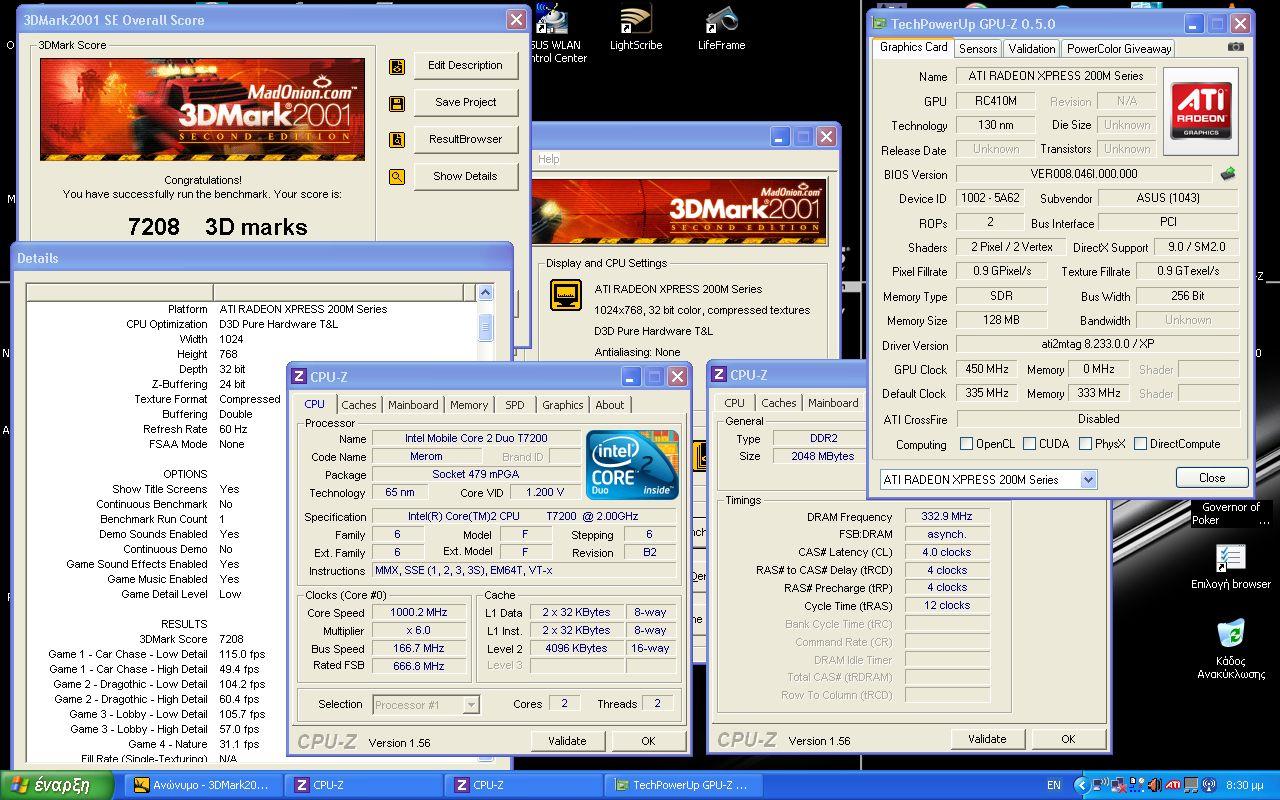This screenshot has height=800, width=1280.
Task: Click the wireless computer signal tray icon
Action: click(x=1100, y=785)
